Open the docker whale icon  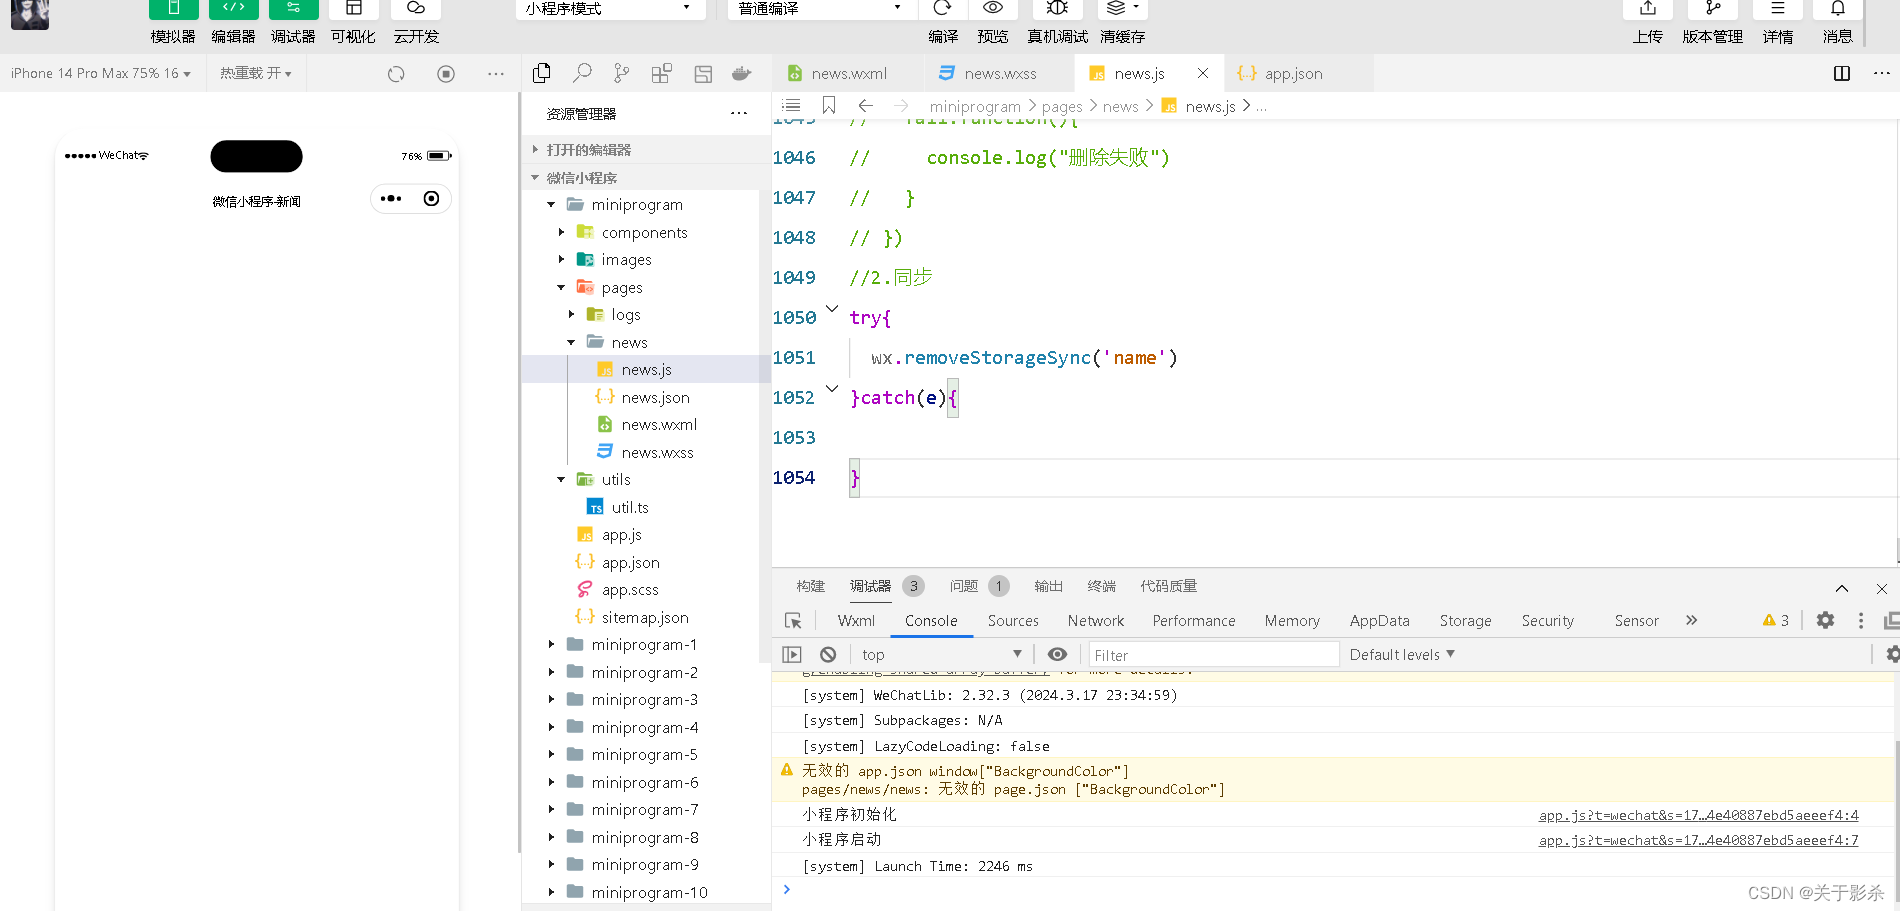742,73
